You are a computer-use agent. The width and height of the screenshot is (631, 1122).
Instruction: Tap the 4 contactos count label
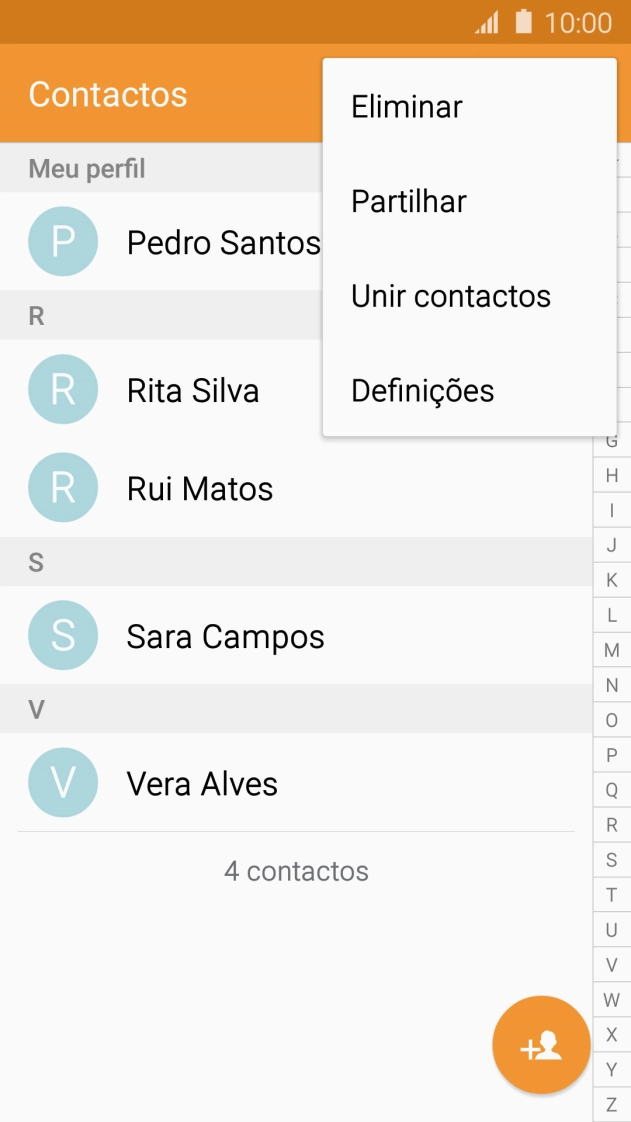[296, 870]
